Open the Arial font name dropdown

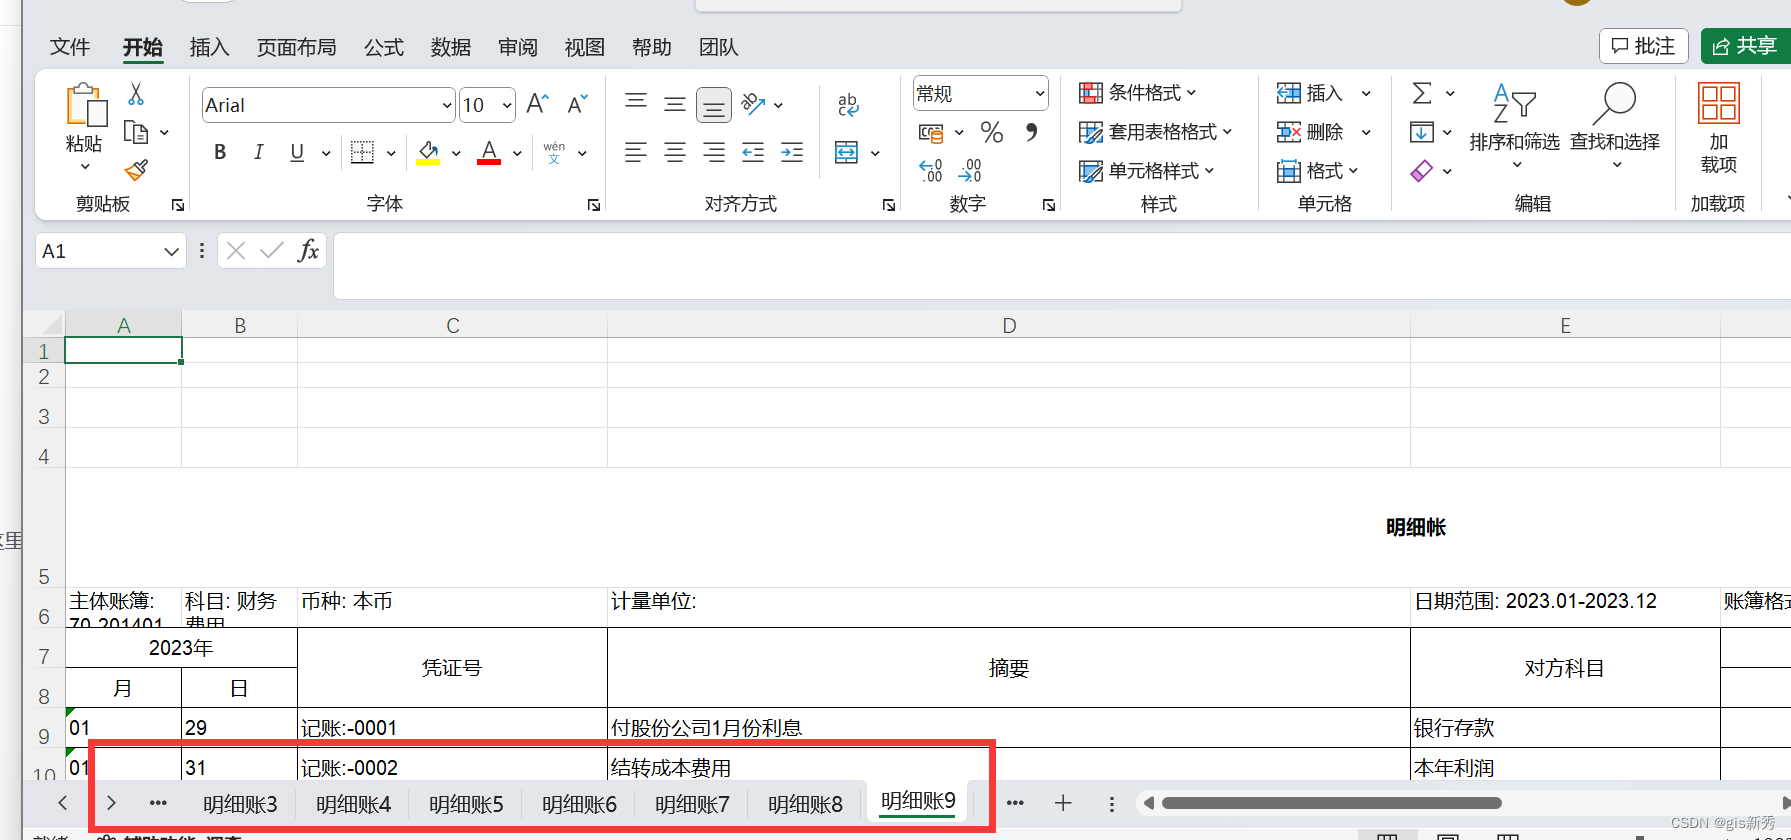tap(447, 105)
